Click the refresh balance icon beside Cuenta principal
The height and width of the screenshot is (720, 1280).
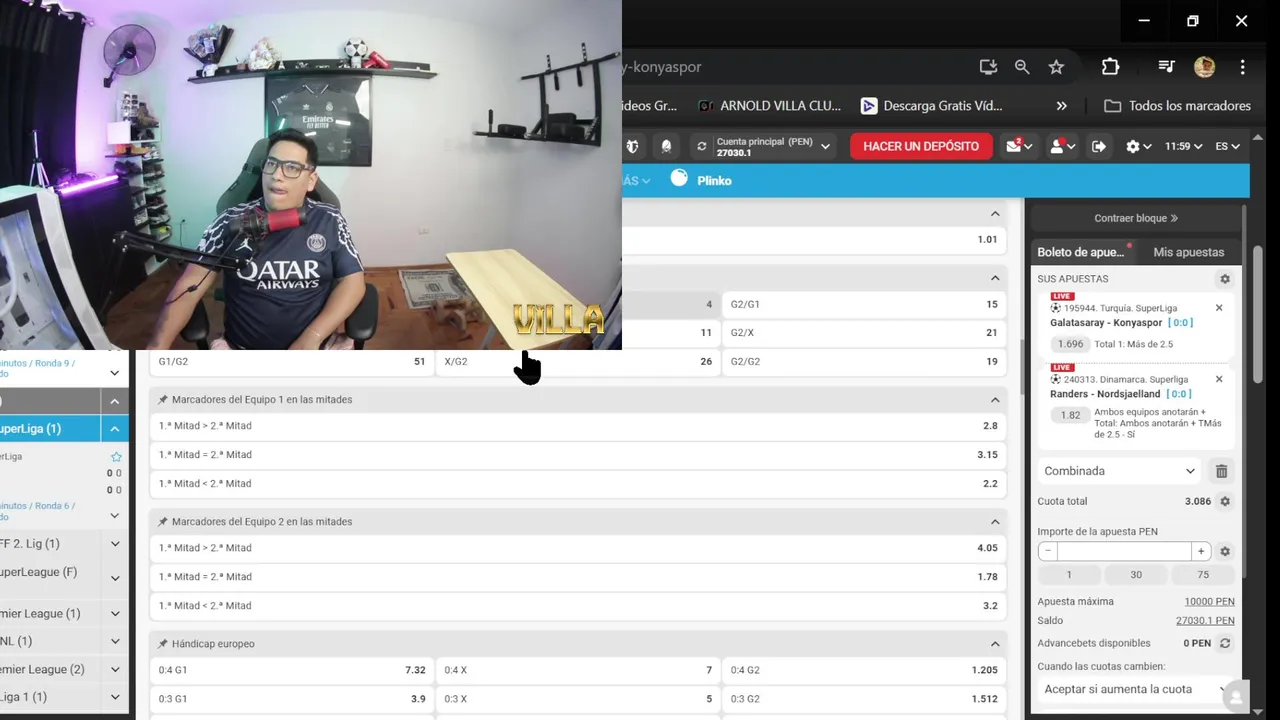pos(702,146)
